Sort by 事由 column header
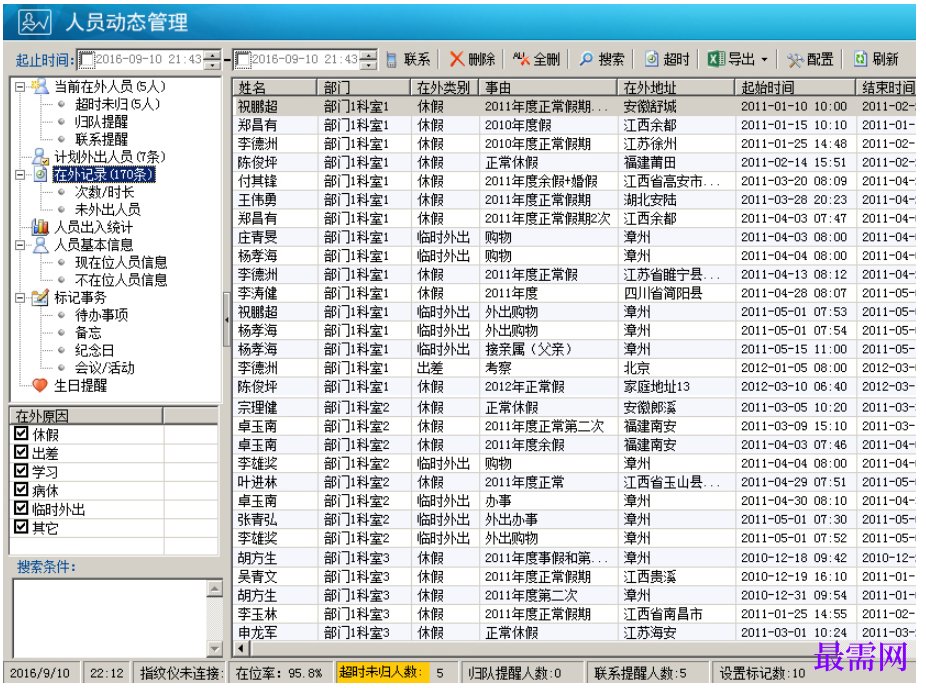This screenshot has width=926, height=688. pyautogui.click(x=549, y=87)
